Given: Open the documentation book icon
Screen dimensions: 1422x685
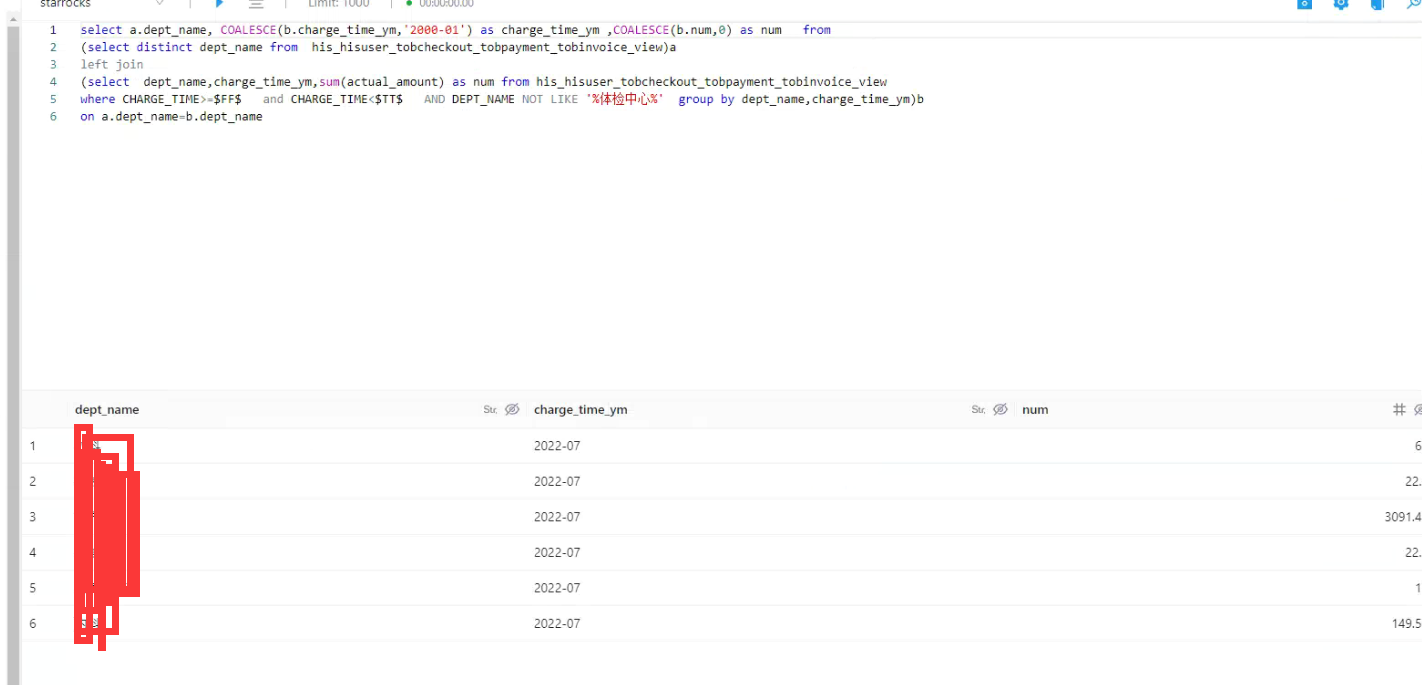Looking at the screenshot, I should [x=1377, y=5].
